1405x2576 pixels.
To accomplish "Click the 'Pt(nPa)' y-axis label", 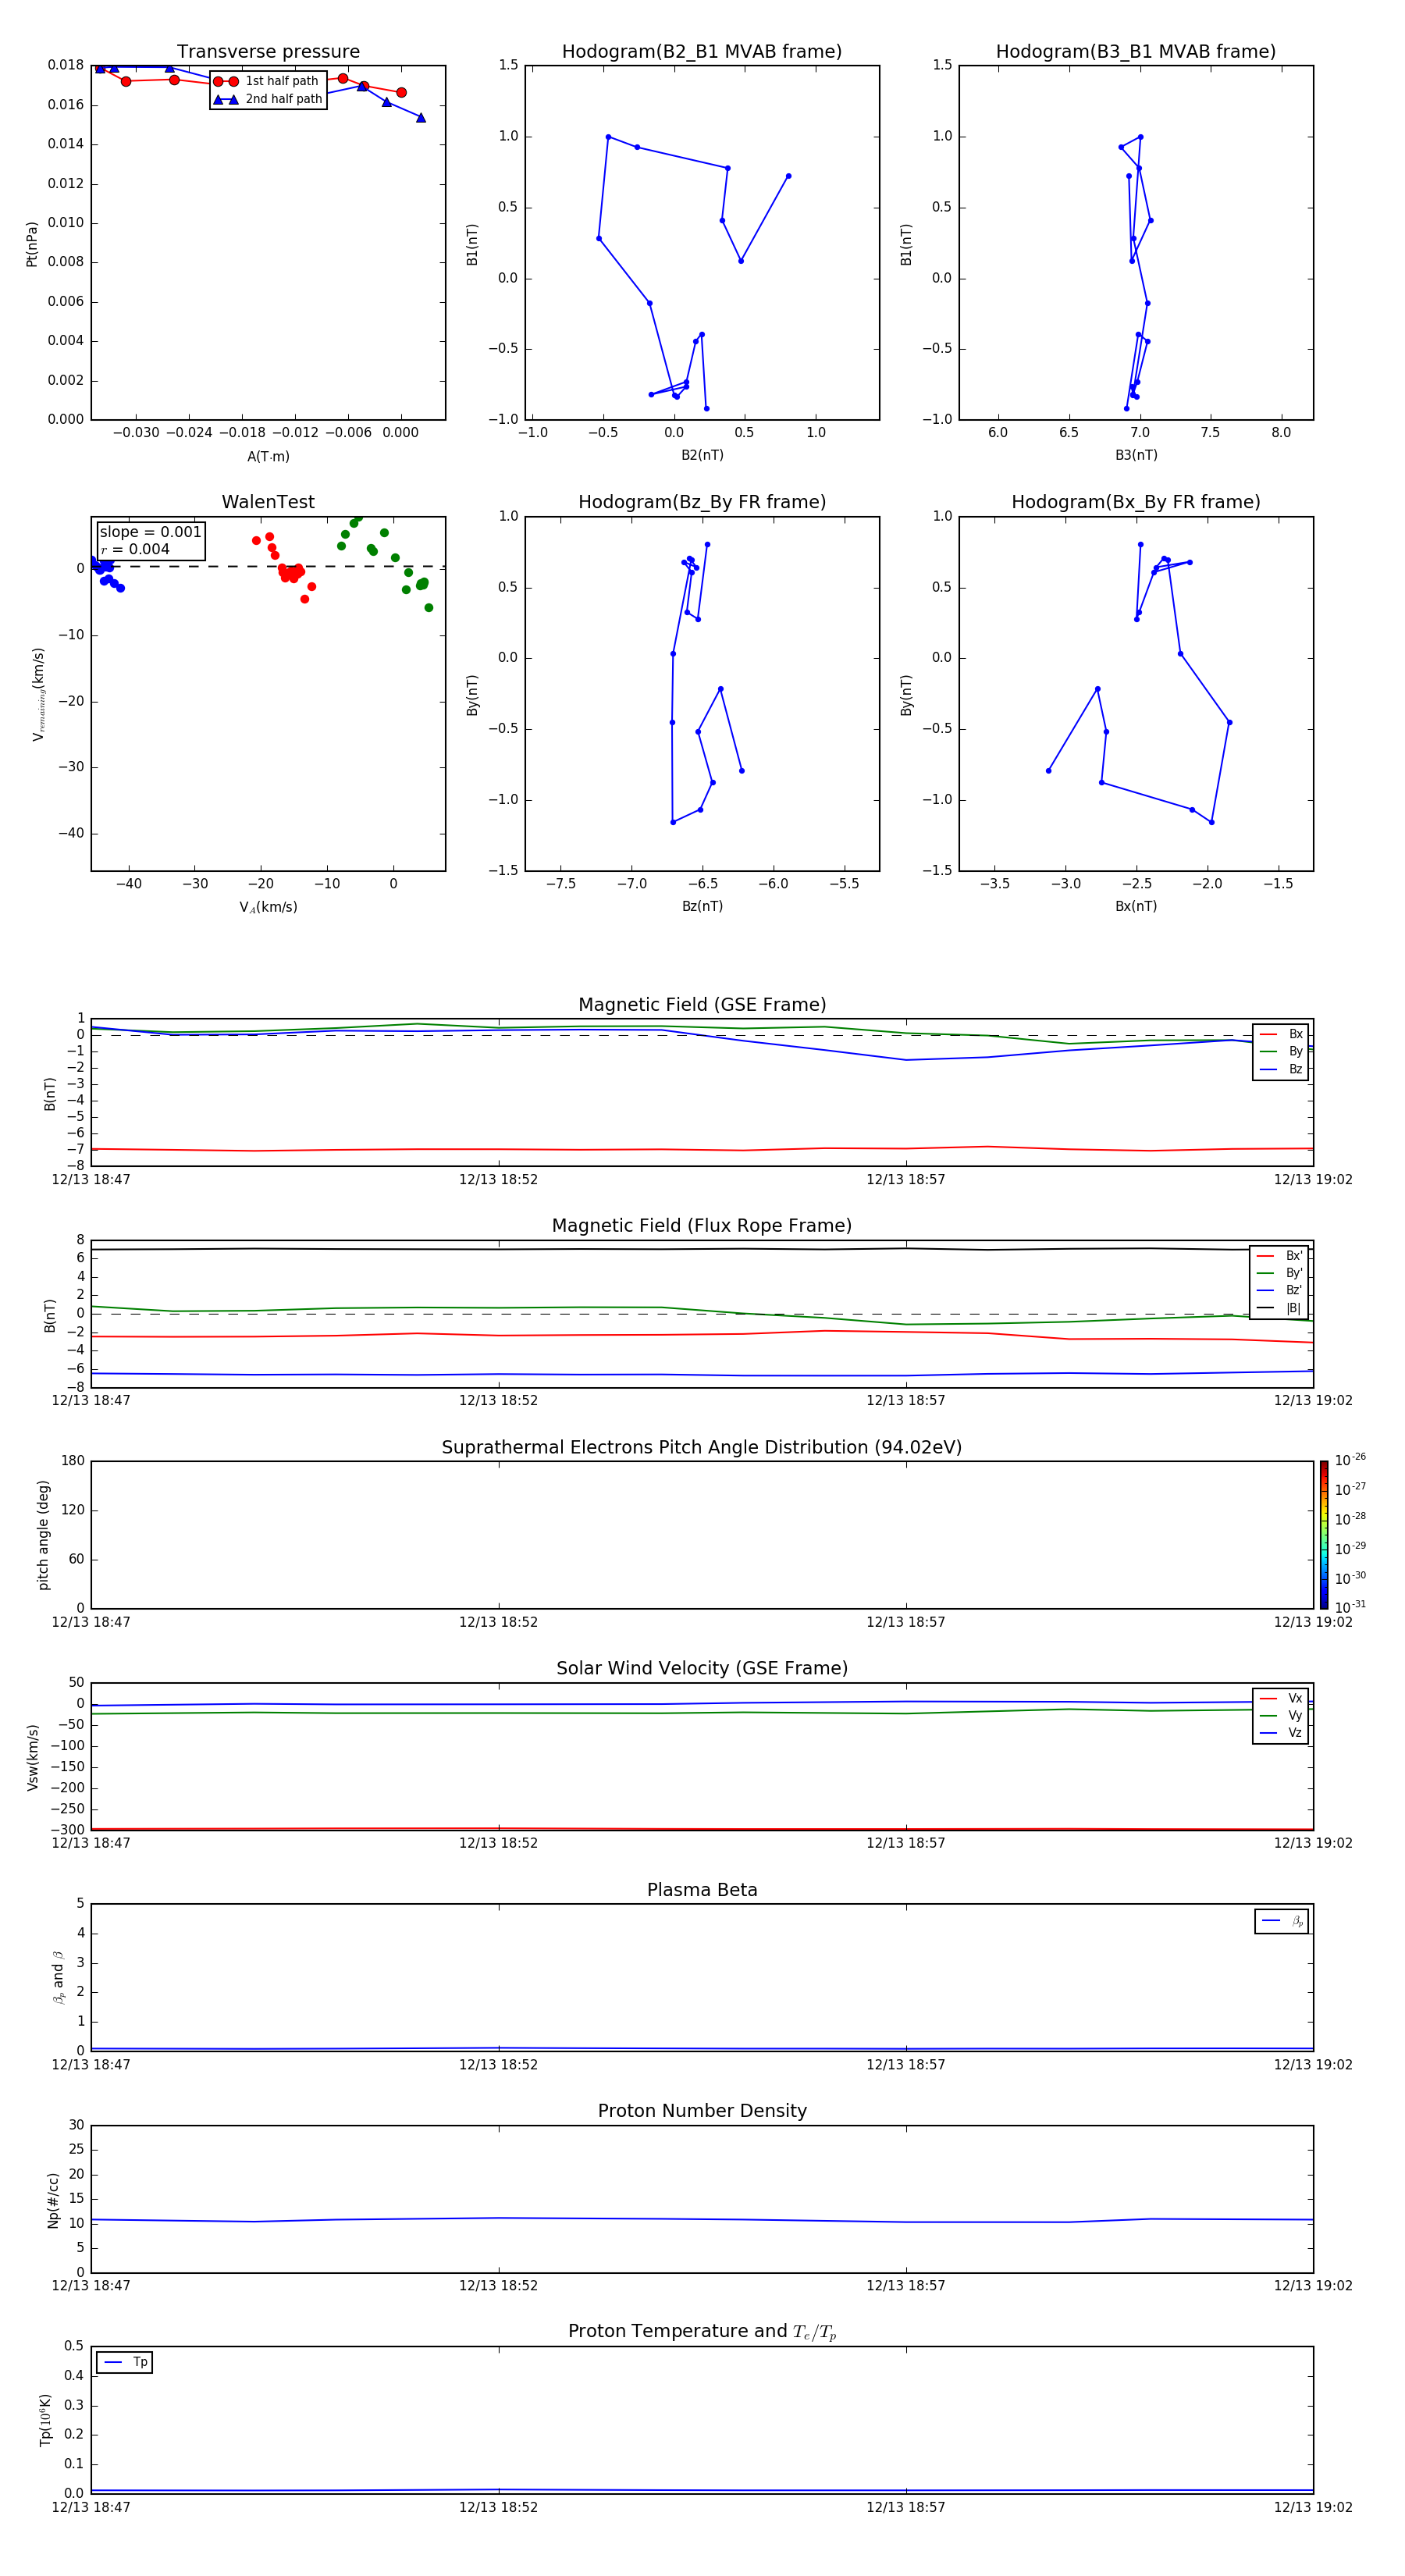I will [32, 243].
